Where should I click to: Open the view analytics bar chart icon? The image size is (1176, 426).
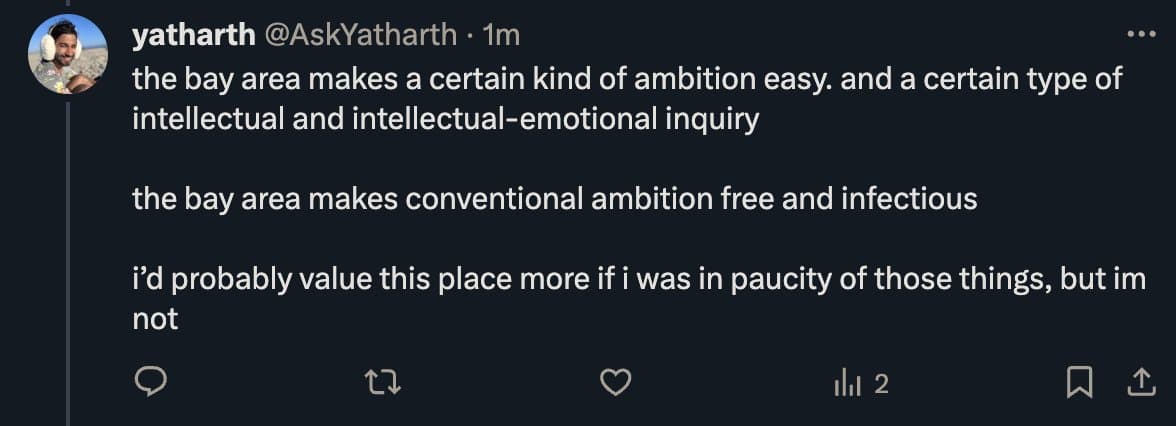tap(847, 383)
